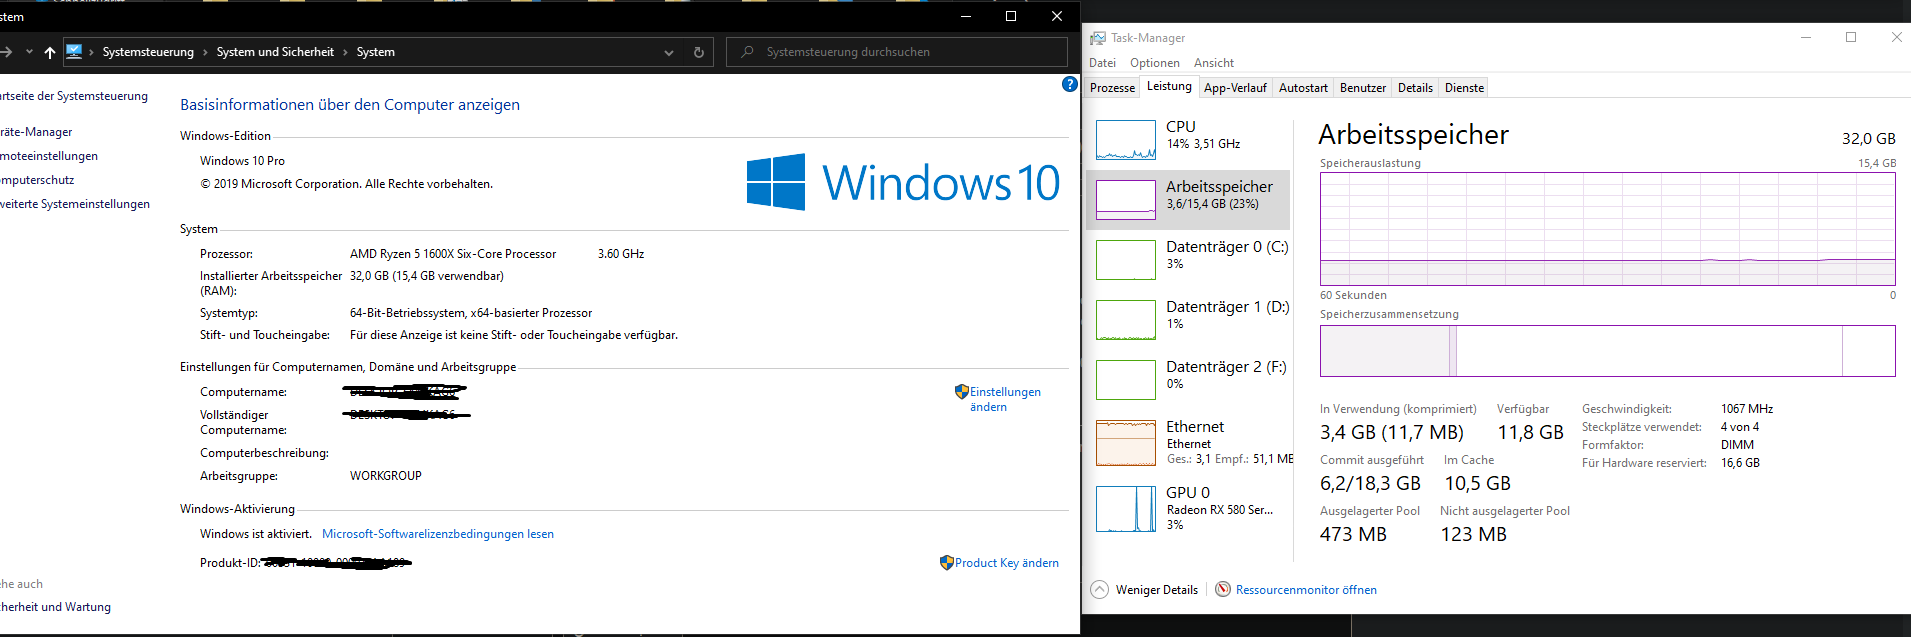Switch to the Prozesse tab

tap(1112, 88)
